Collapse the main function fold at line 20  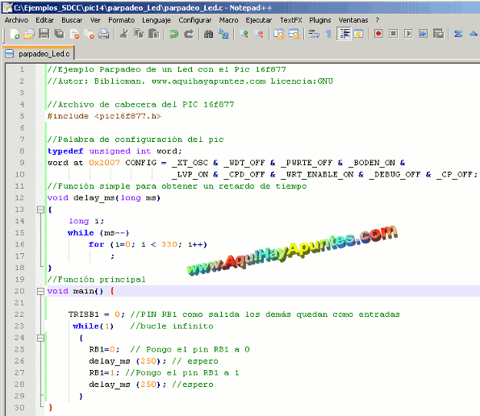40,291
